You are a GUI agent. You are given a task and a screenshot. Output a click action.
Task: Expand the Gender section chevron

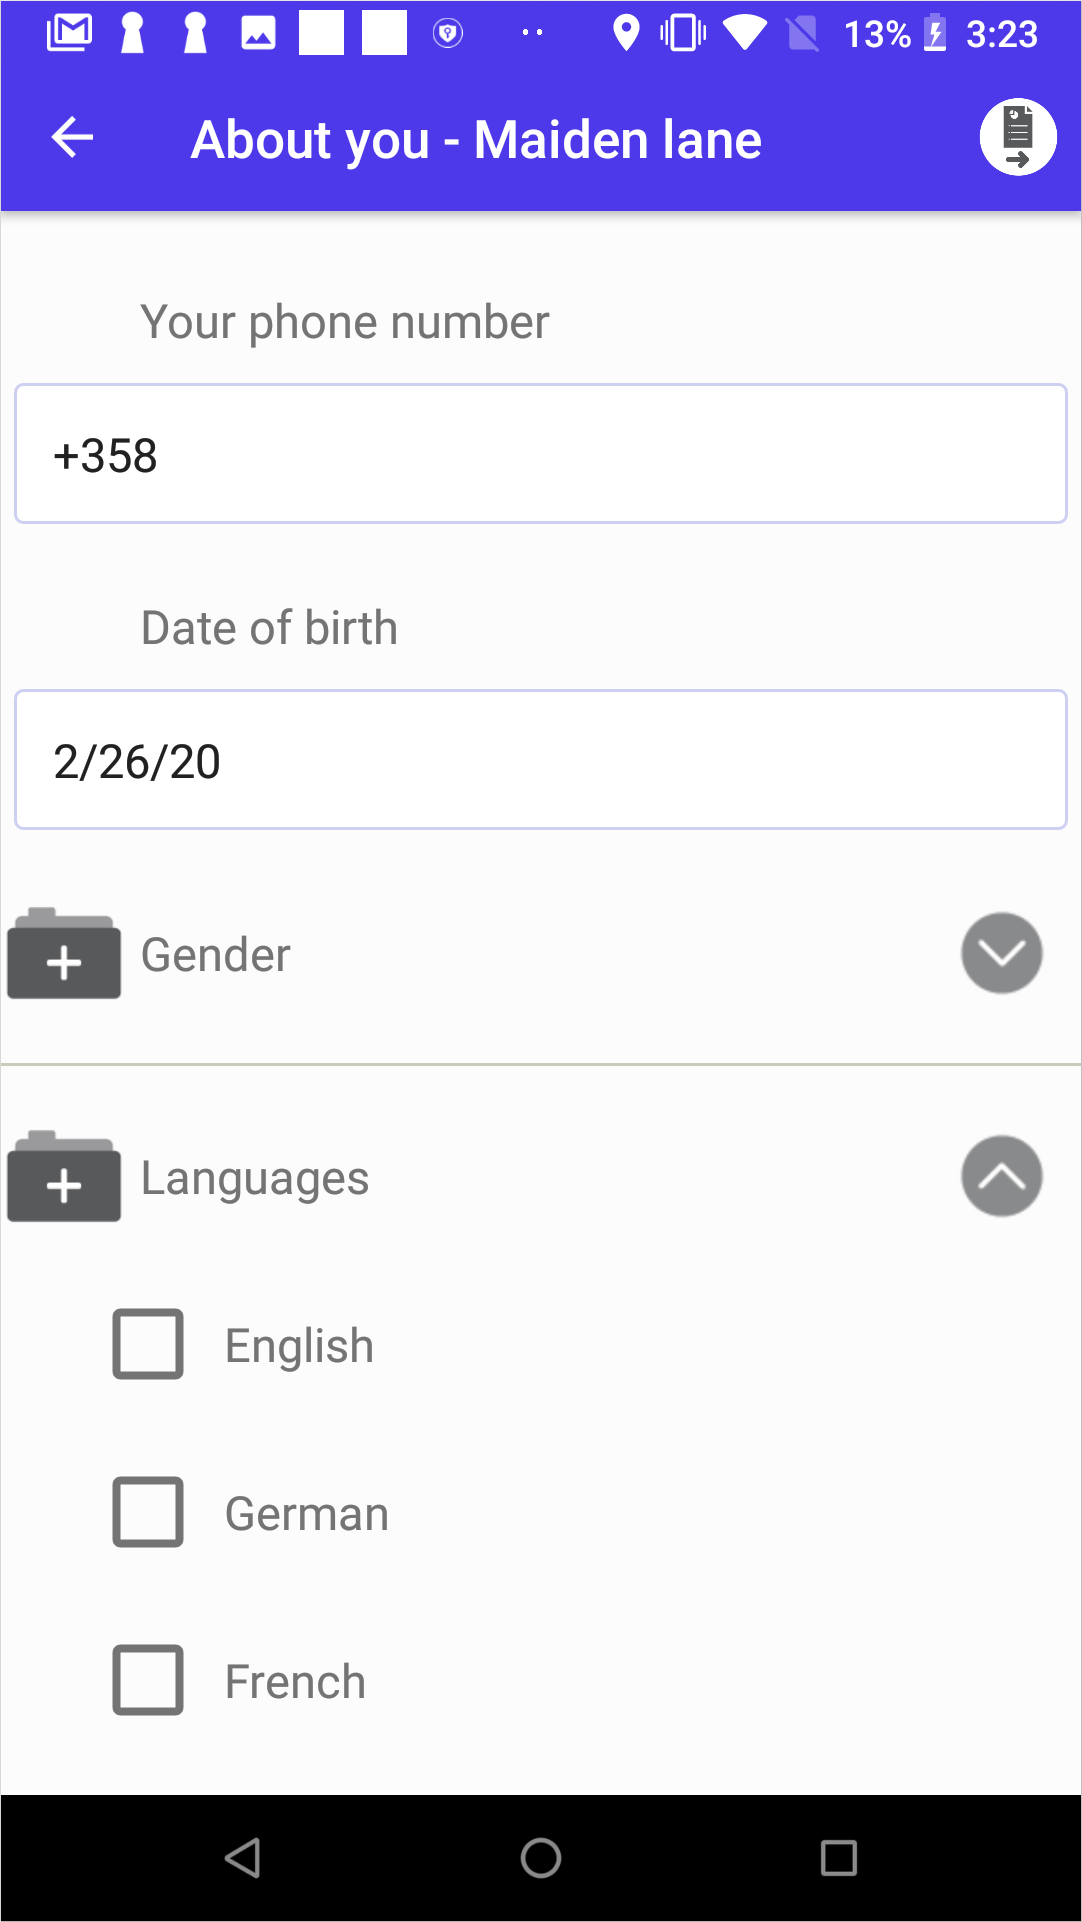click(x=1001, y=953)
